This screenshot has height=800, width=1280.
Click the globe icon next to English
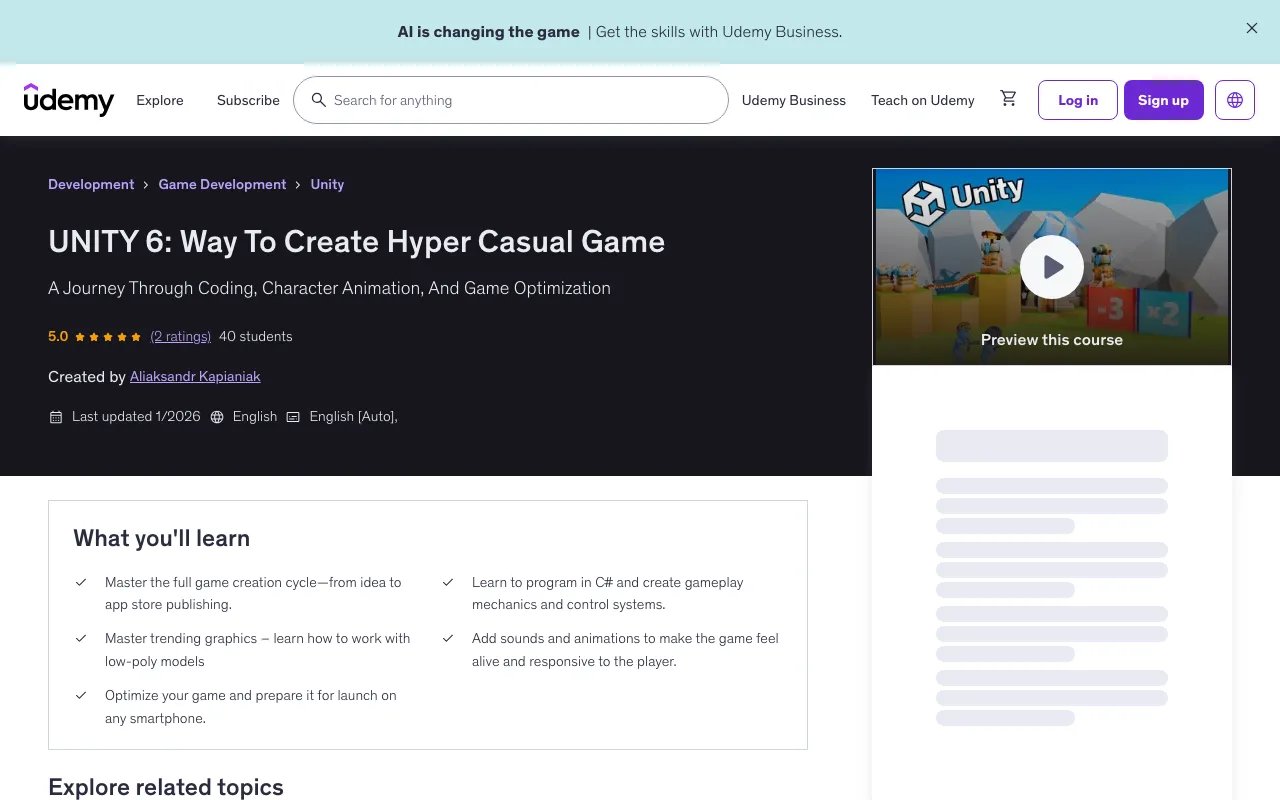click(x=217, y=416)
